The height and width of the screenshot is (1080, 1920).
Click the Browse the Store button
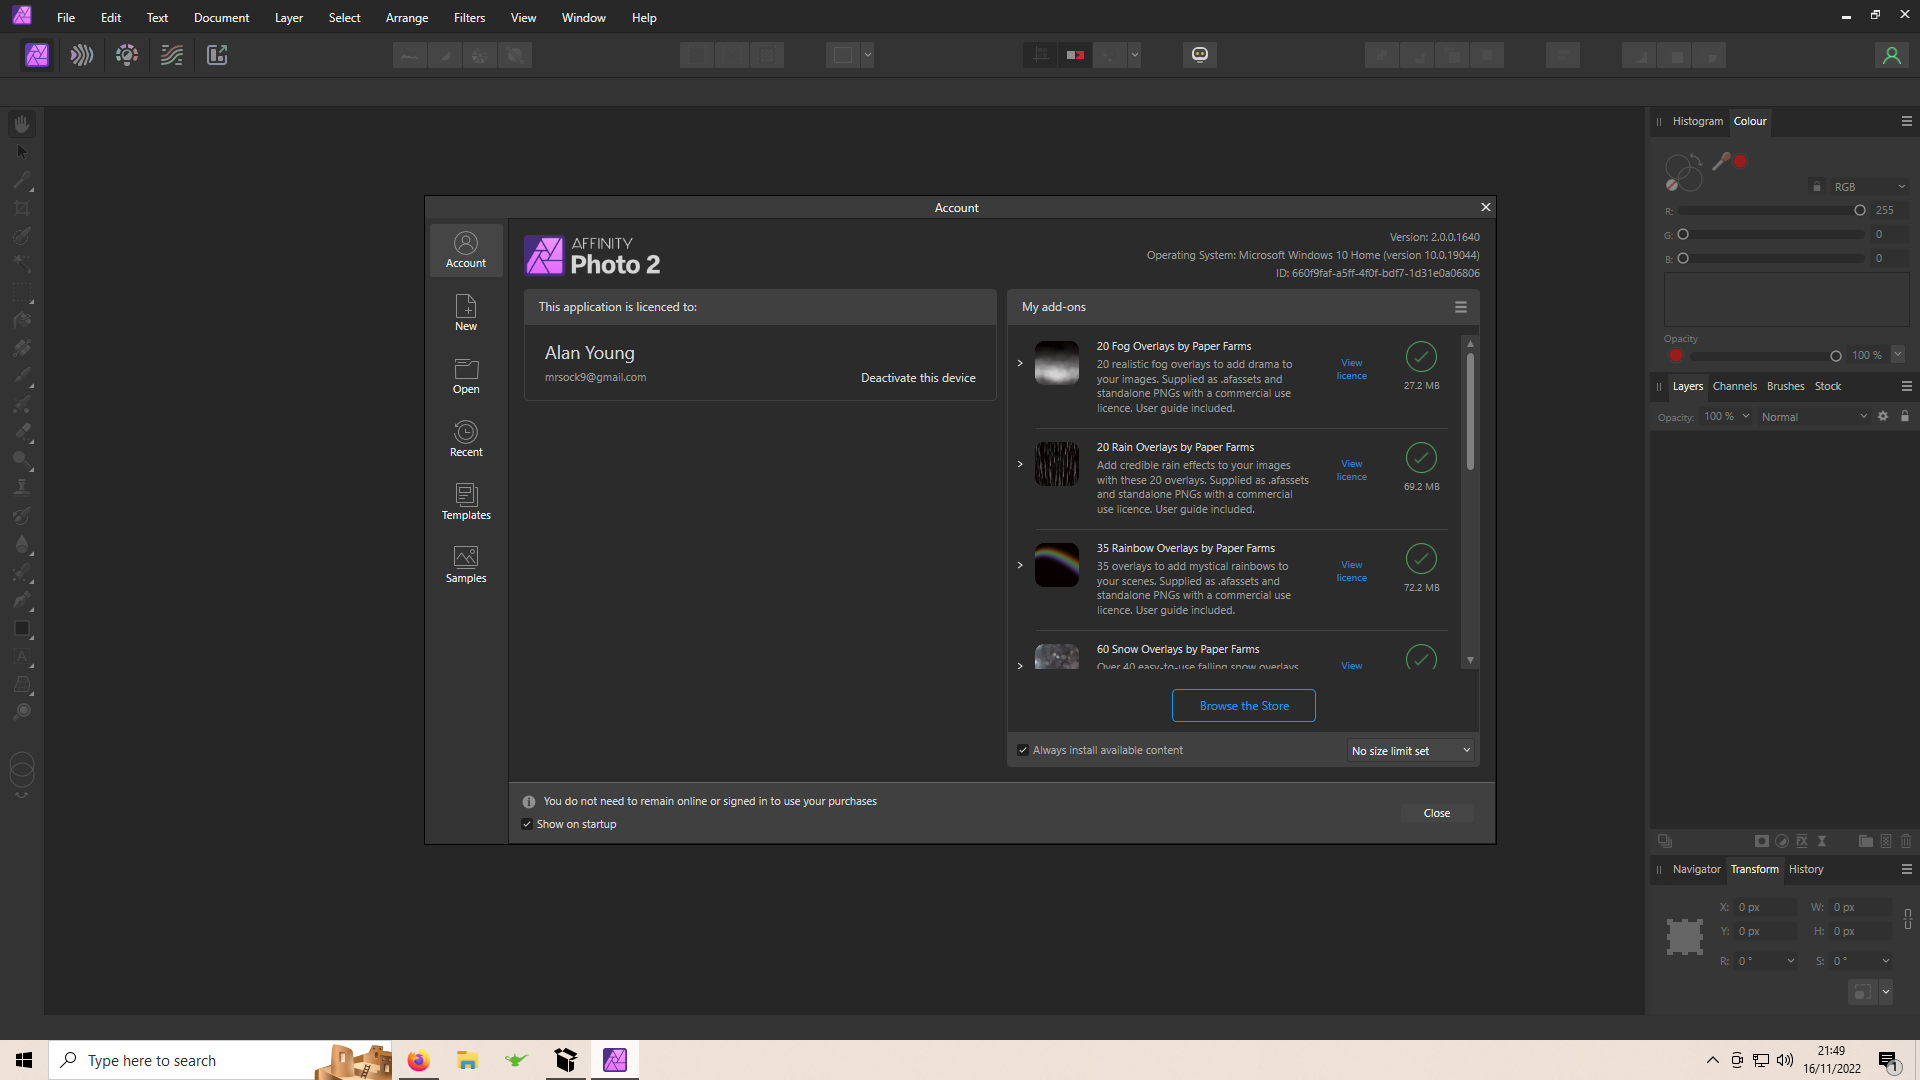1243,706
